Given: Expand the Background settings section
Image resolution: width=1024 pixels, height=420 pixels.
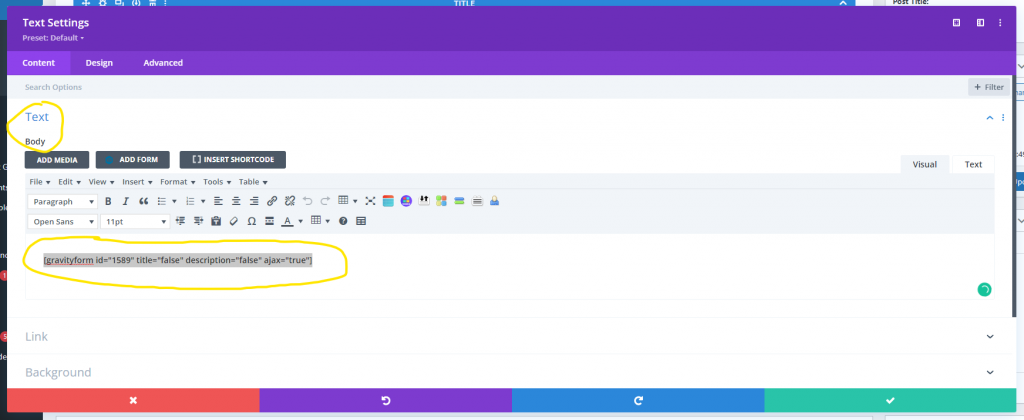Looking at the screenshot, I should click(511, 372).
